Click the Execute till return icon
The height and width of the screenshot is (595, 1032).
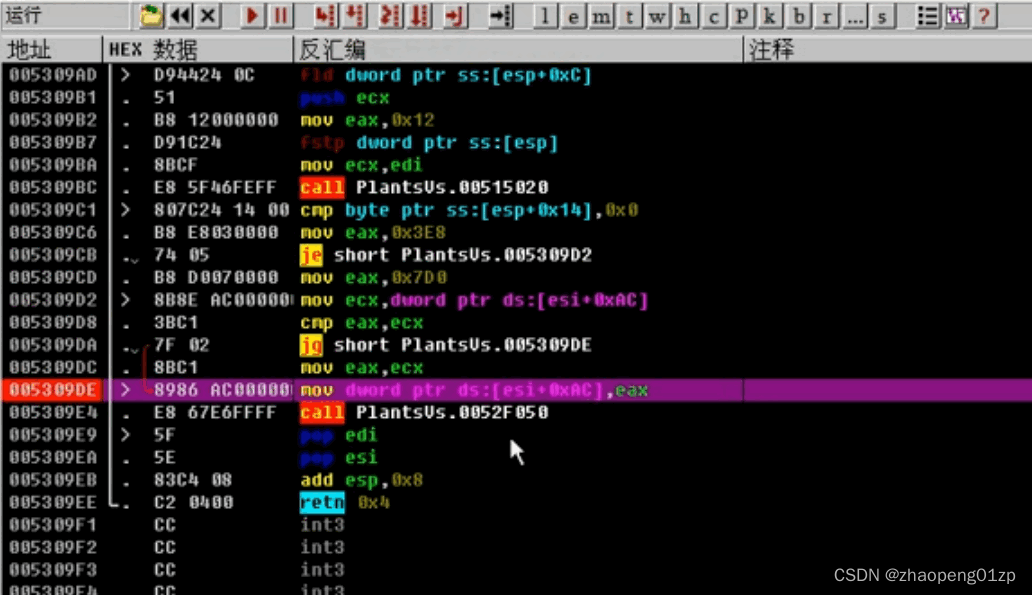coord(454,15)
